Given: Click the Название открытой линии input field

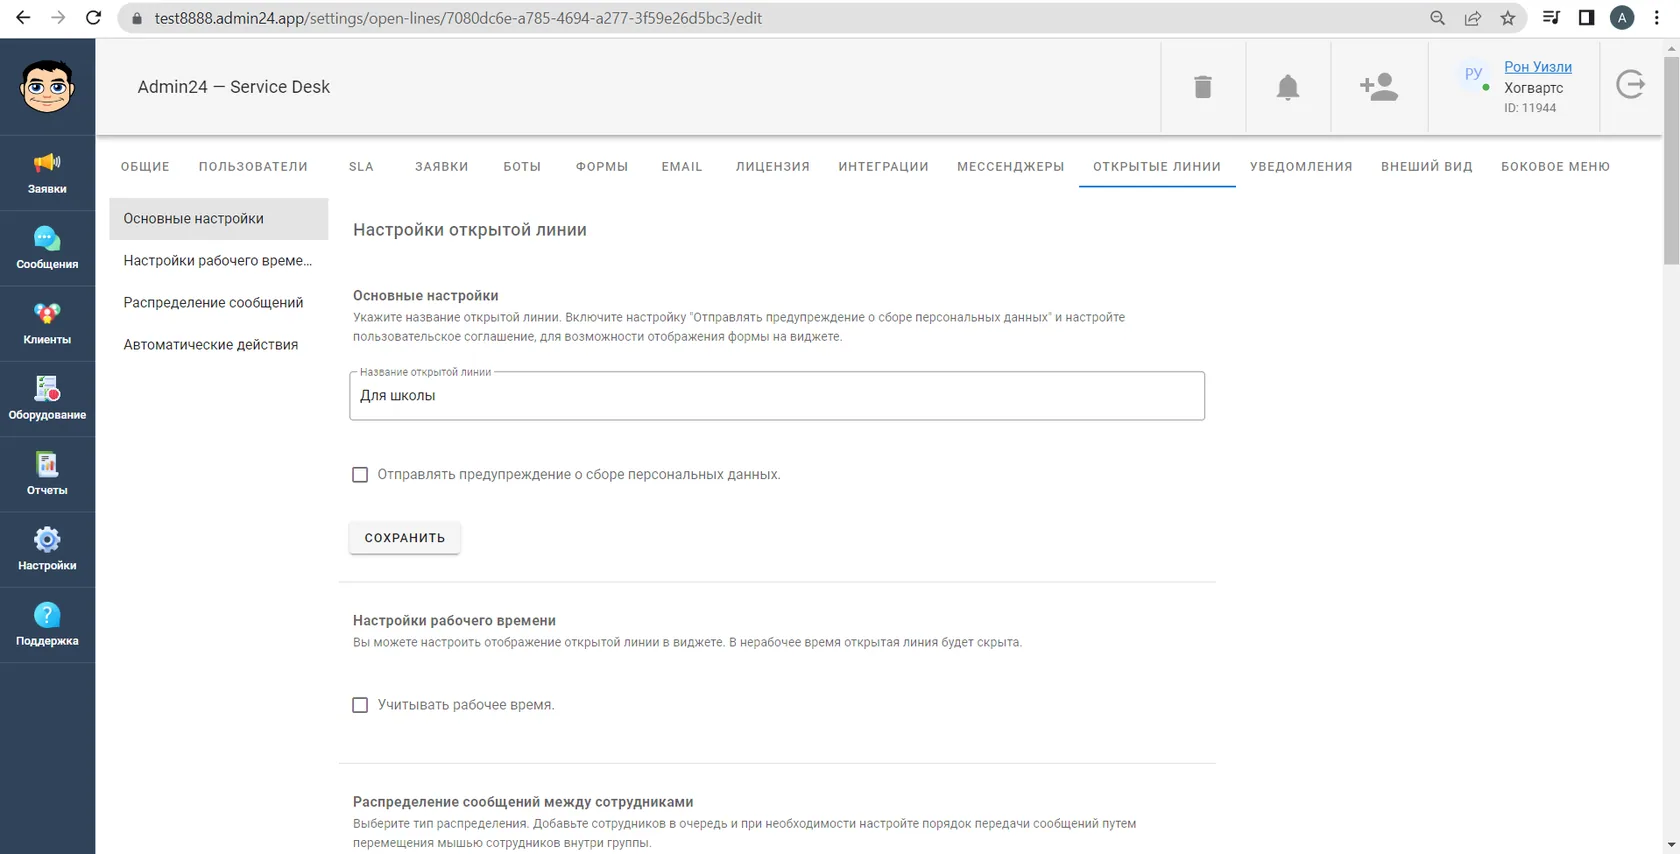Looking at the screenshot, I should [777, 396].
